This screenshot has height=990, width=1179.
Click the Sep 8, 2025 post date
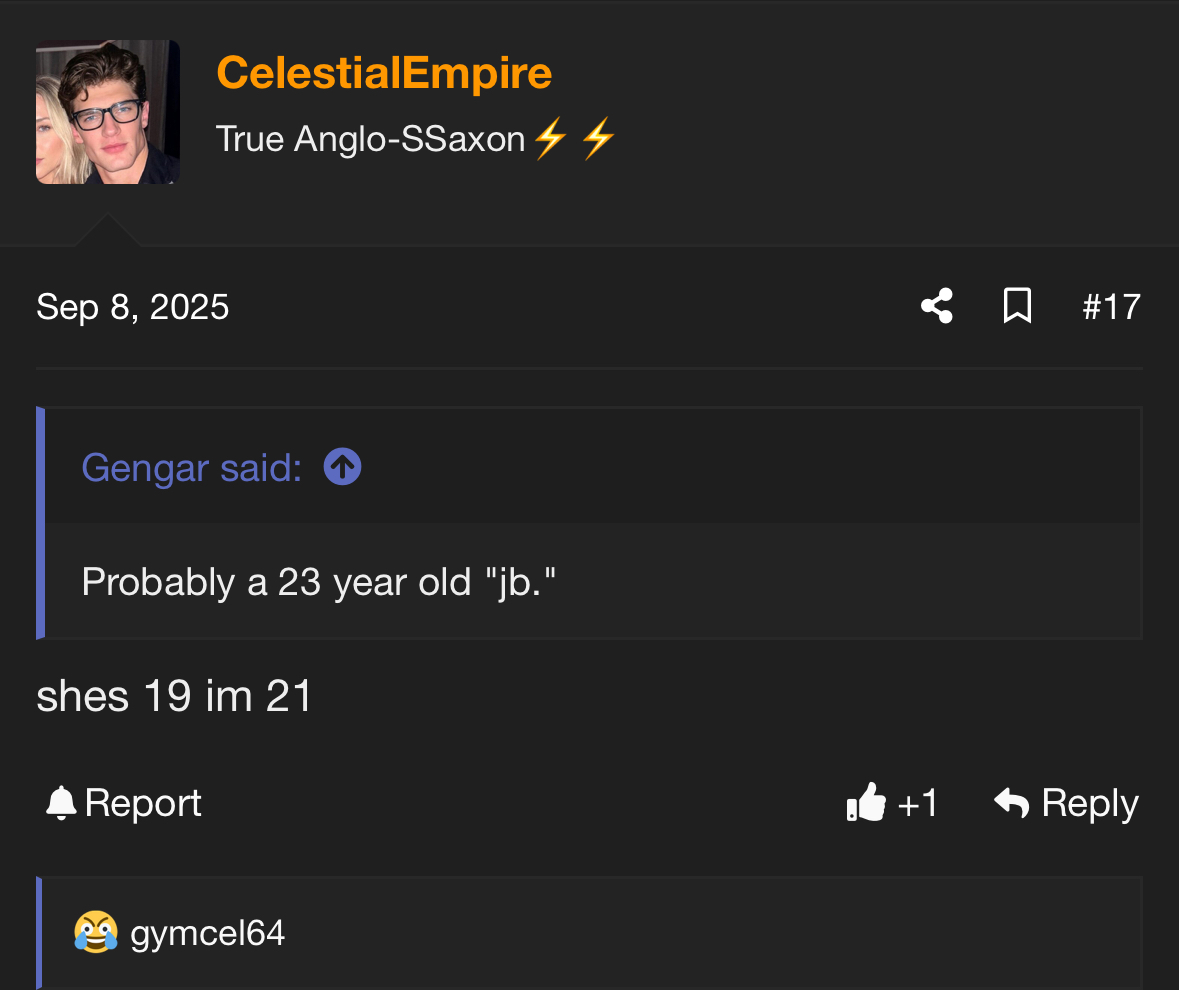point(133,306)
